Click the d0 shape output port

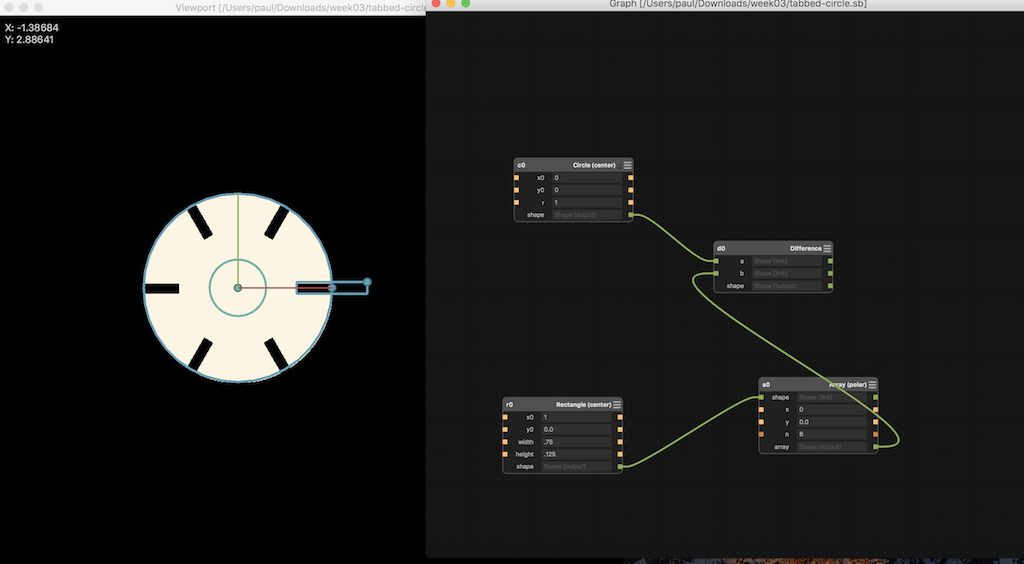[x=831, y=286]
